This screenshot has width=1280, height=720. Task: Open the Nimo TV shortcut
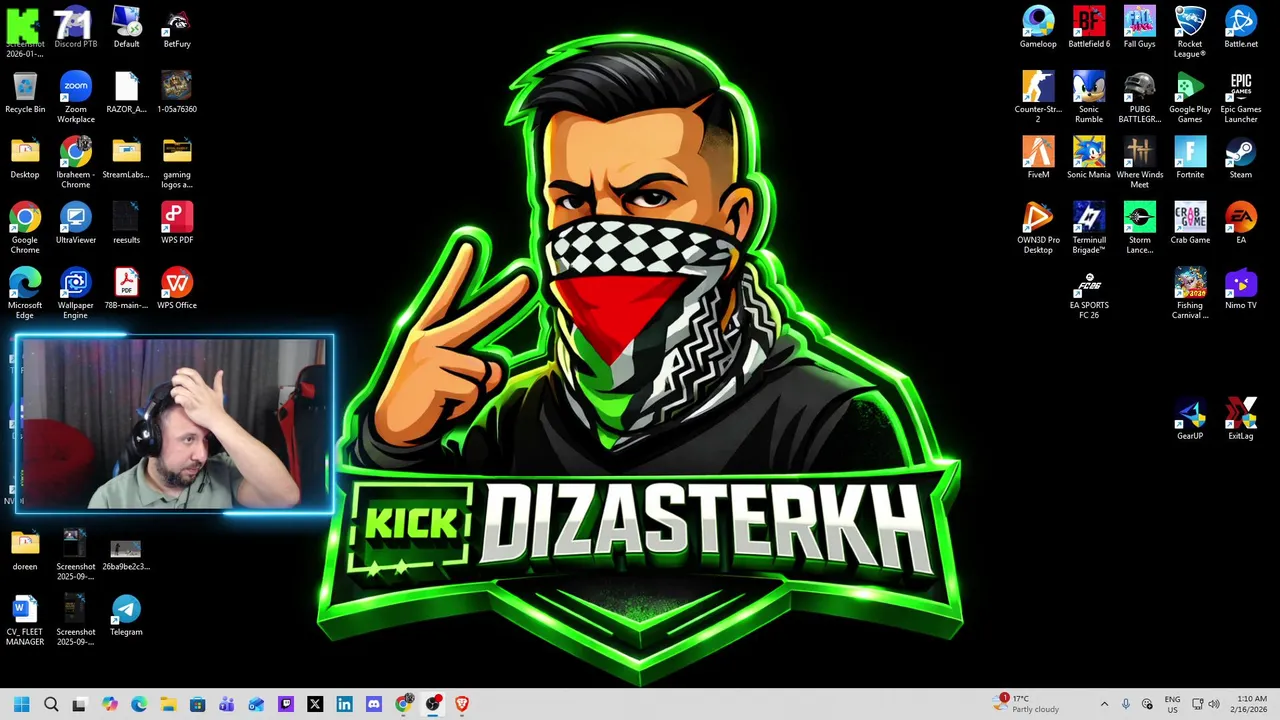[1241, 288]
